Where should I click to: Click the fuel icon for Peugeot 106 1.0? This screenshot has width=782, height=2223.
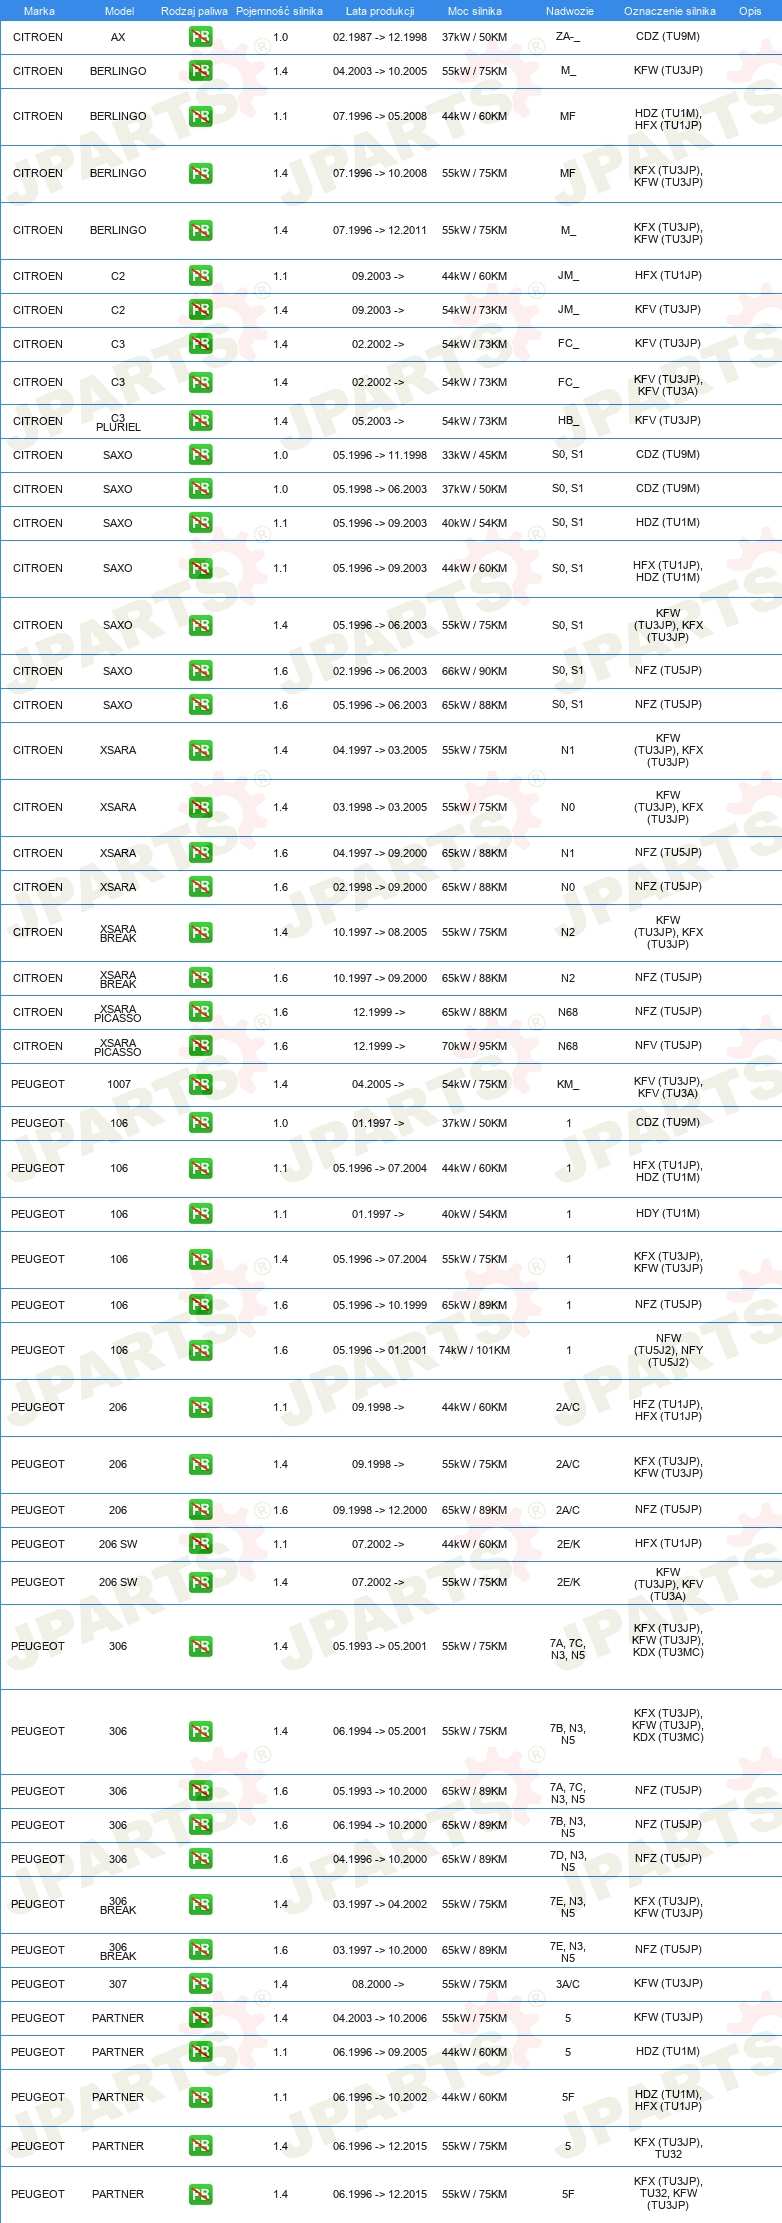click(x=200, y=1123)
